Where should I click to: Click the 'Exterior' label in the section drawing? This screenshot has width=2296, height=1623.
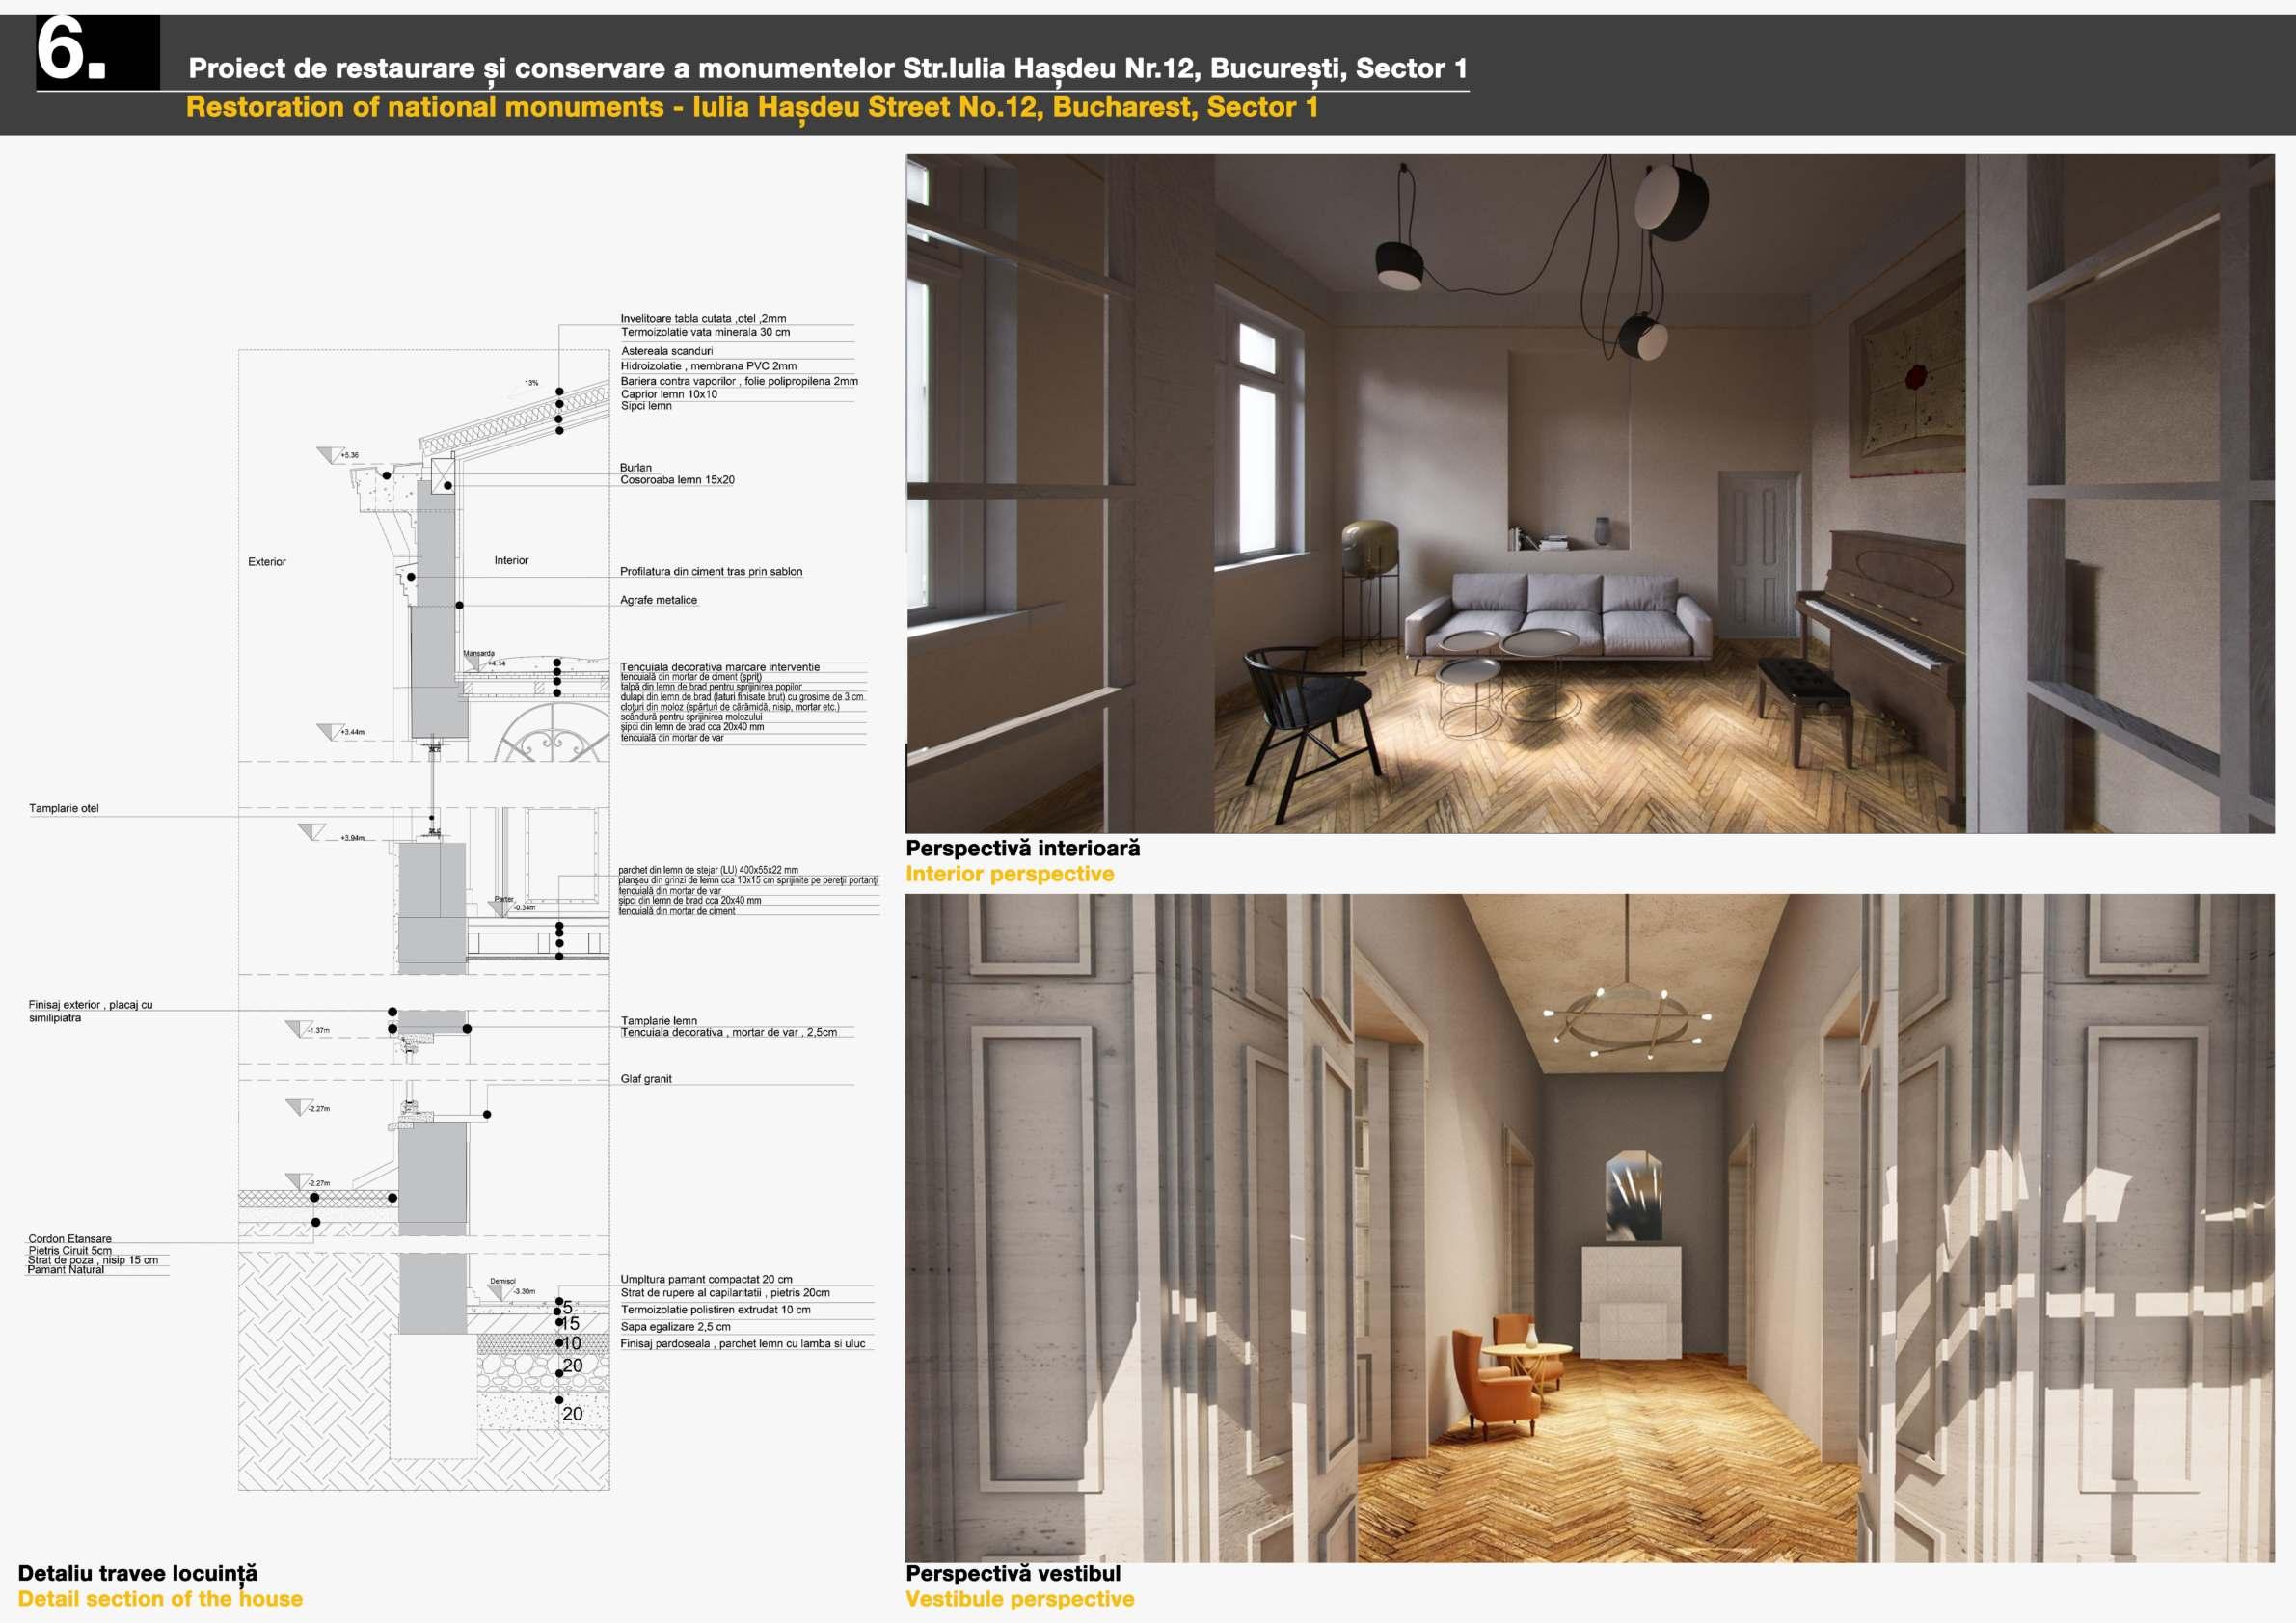[x=267, y=562]
